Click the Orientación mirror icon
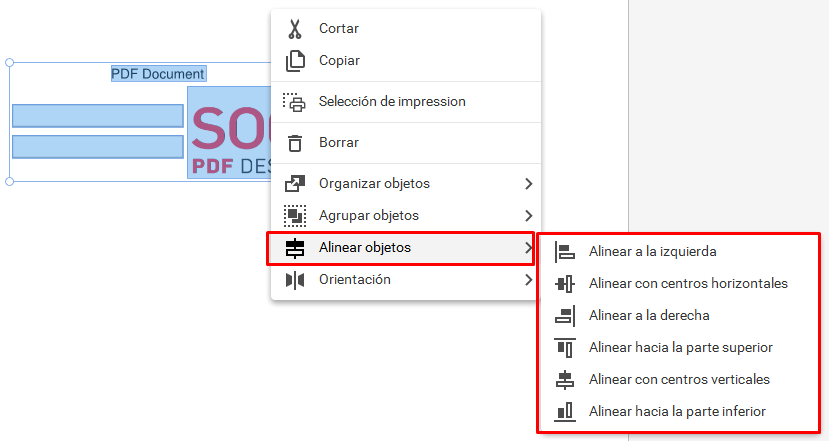 coord(295,280)
